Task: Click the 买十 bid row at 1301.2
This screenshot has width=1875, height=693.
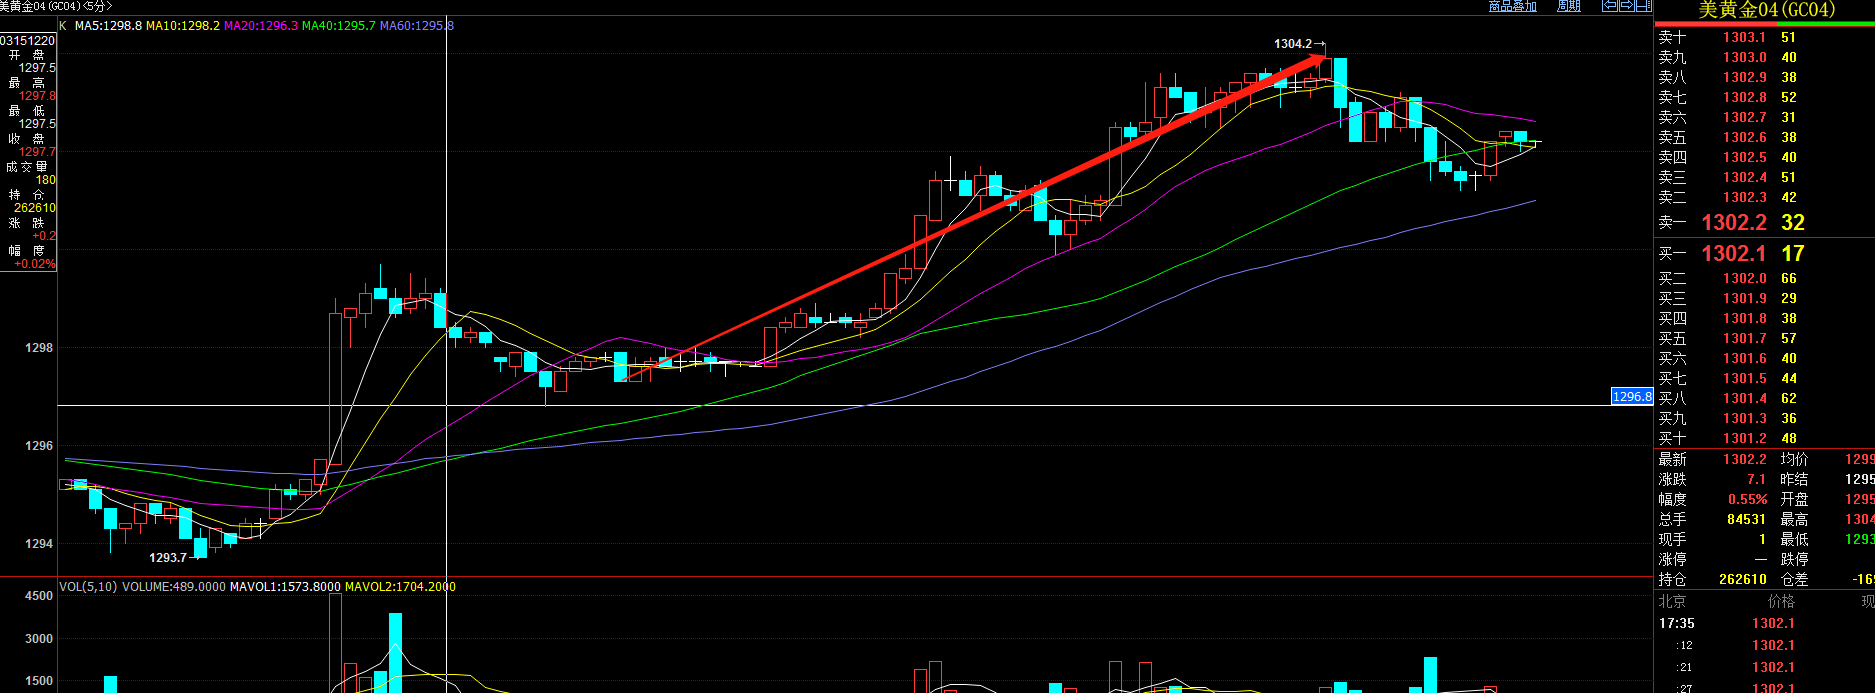Action: pos(1764,438)
